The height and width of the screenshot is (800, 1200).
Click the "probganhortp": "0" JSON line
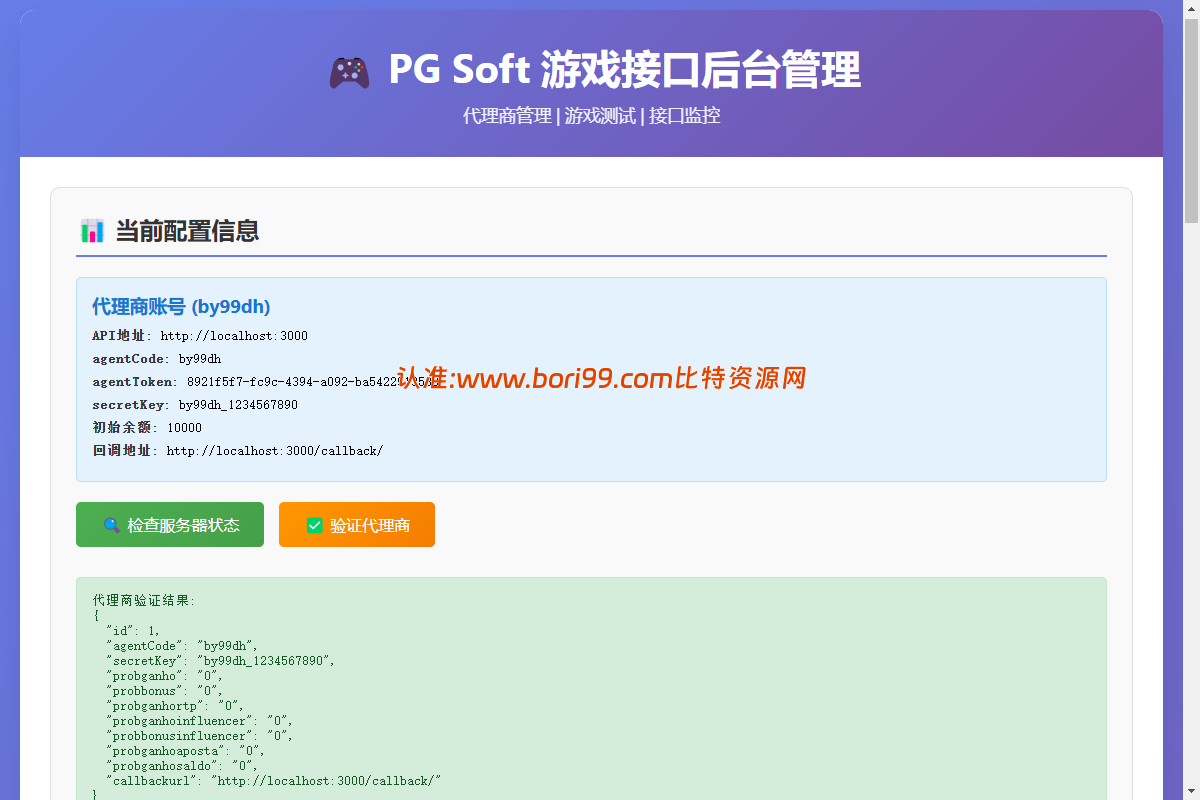(x=175, y=706)
